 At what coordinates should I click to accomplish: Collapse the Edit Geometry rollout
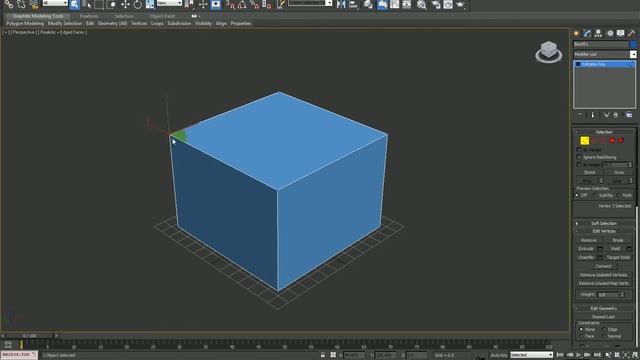(x=604, y=309)
